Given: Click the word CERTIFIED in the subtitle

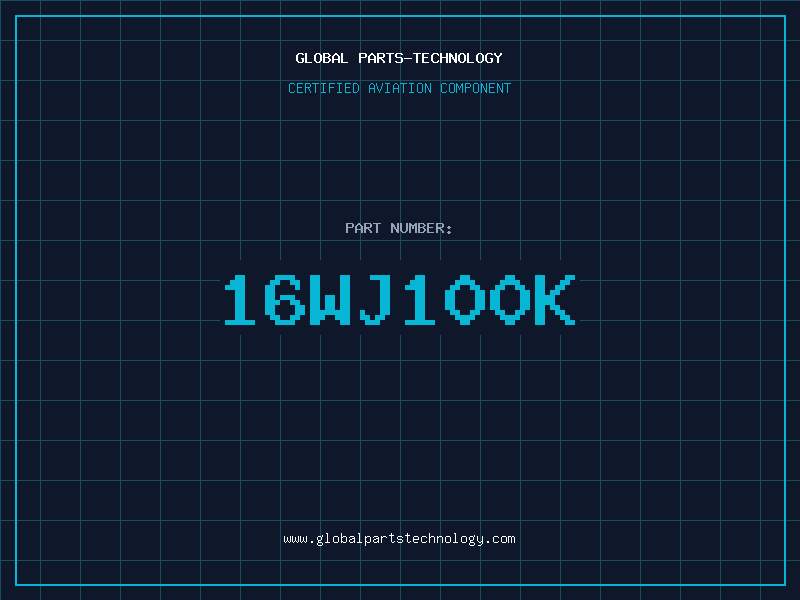Looking at the screenshot, I should [326, 88].
